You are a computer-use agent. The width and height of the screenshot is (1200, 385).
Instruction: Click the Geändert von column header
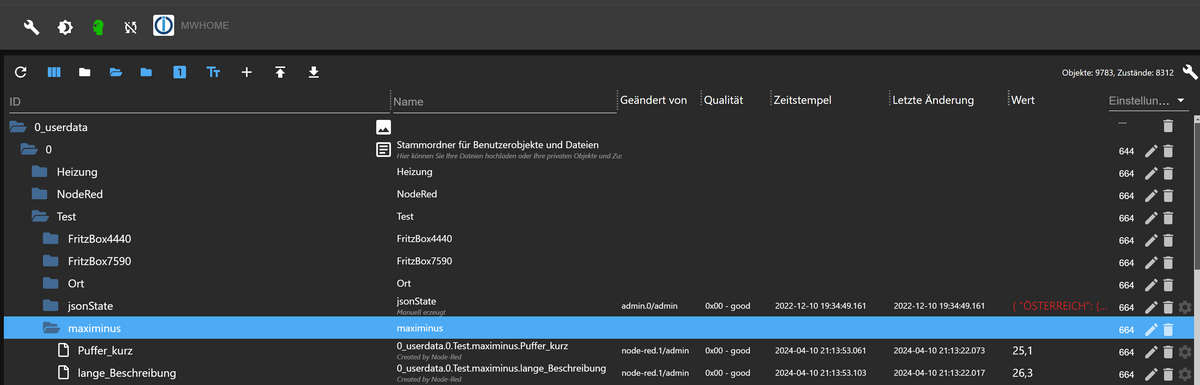(653, 101)
